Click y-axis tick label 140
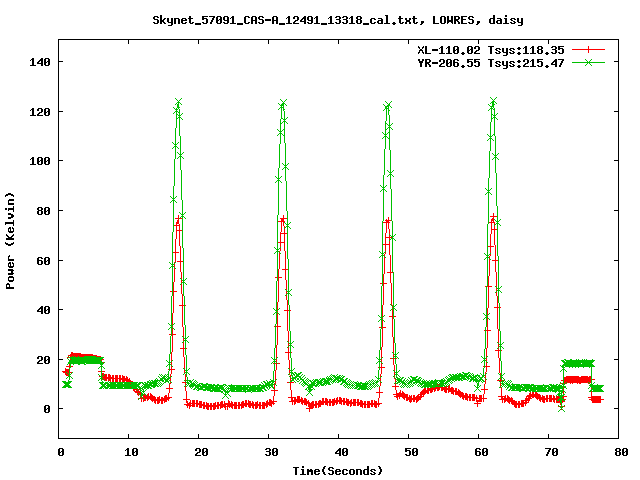 [x=40, y=62]
